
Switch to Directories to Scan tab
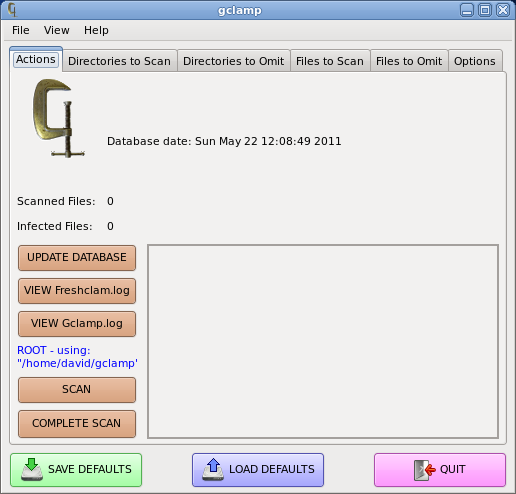(119, 61)
